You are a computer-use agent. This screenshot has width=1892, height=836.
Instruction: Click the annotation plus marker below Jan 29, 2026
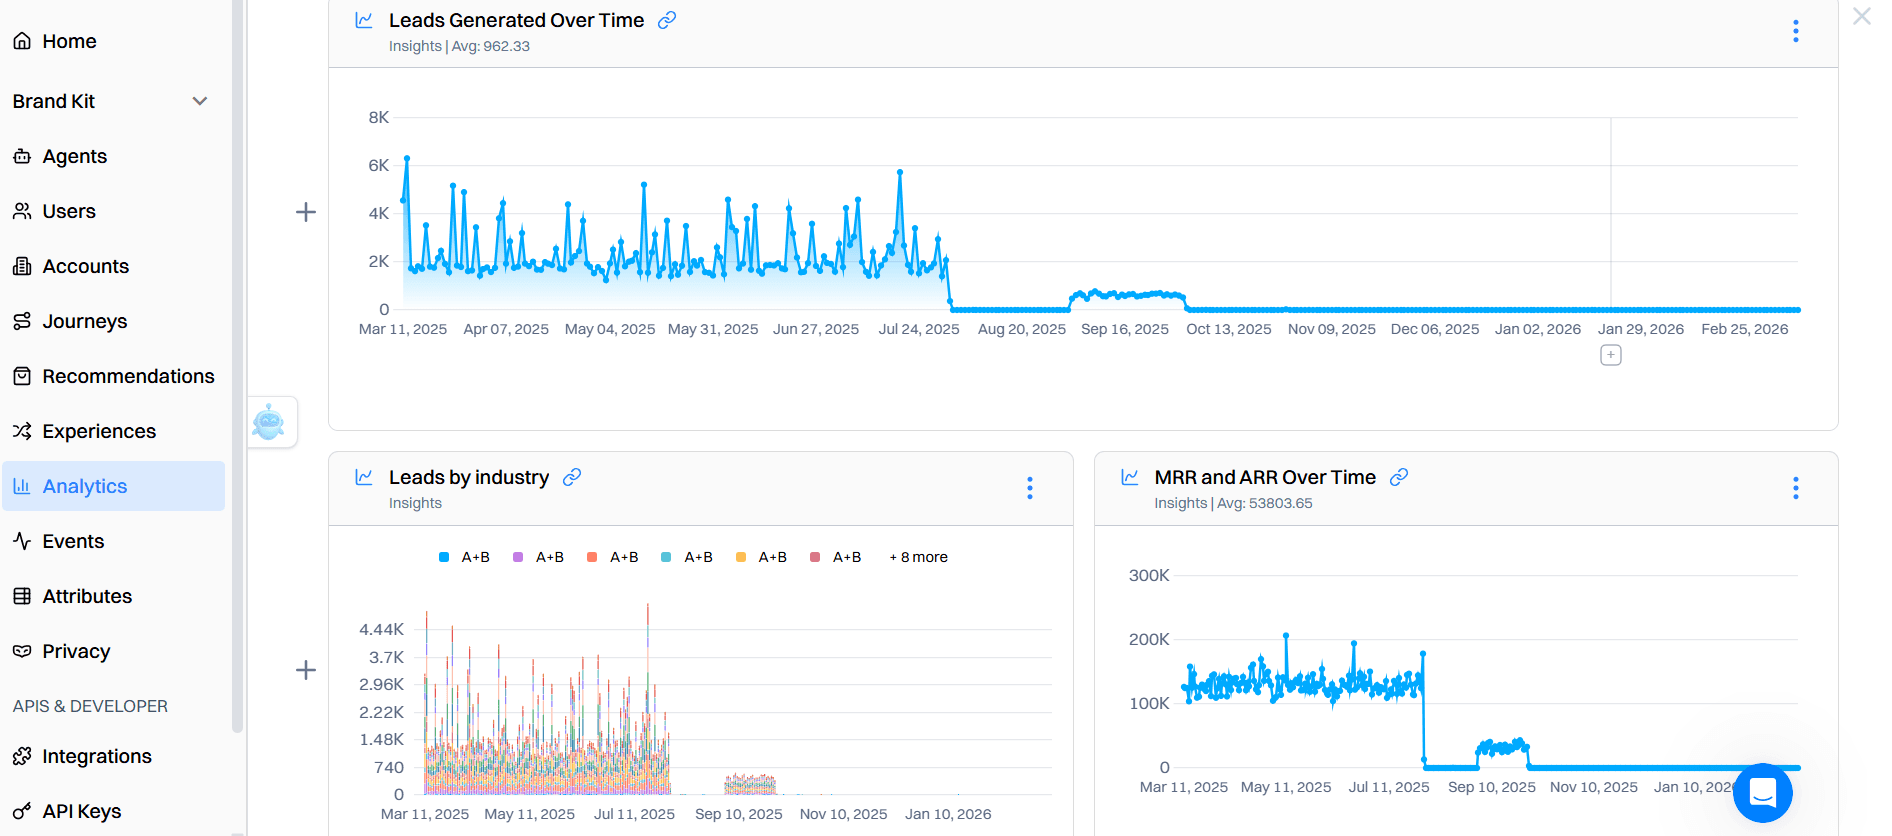pyautogui.click(x=1611, y=355)
